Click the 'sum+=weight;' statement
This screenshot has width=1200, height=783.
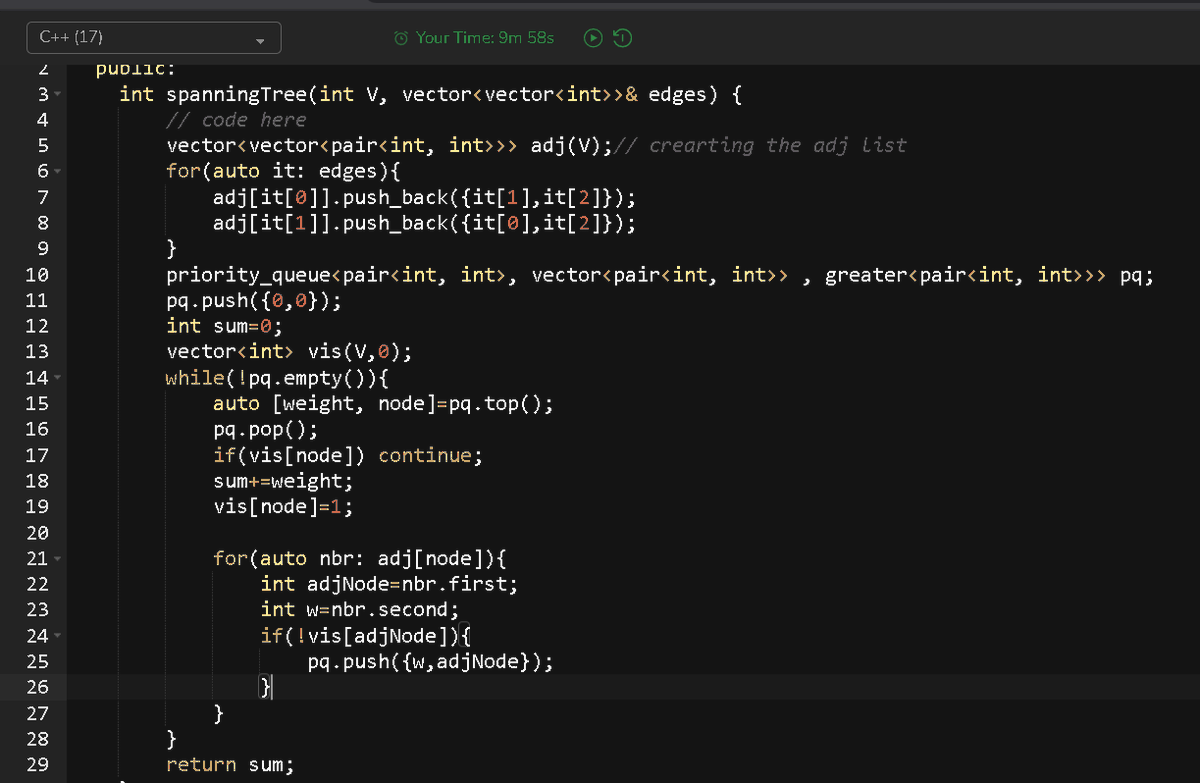click(283, 481)
